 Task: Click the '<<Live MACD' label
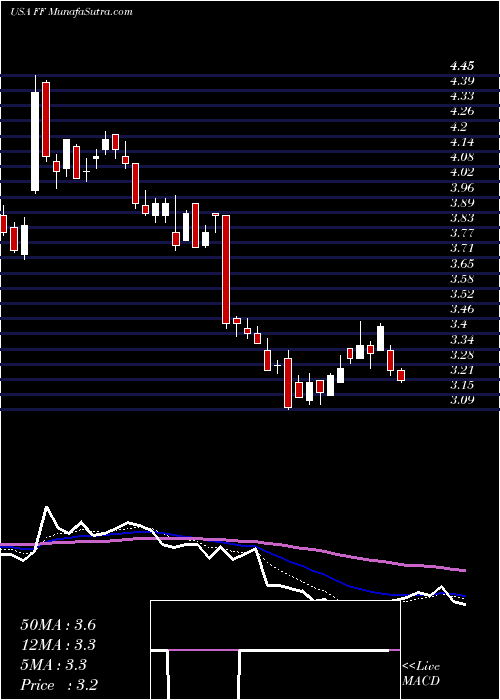[421, 674]
